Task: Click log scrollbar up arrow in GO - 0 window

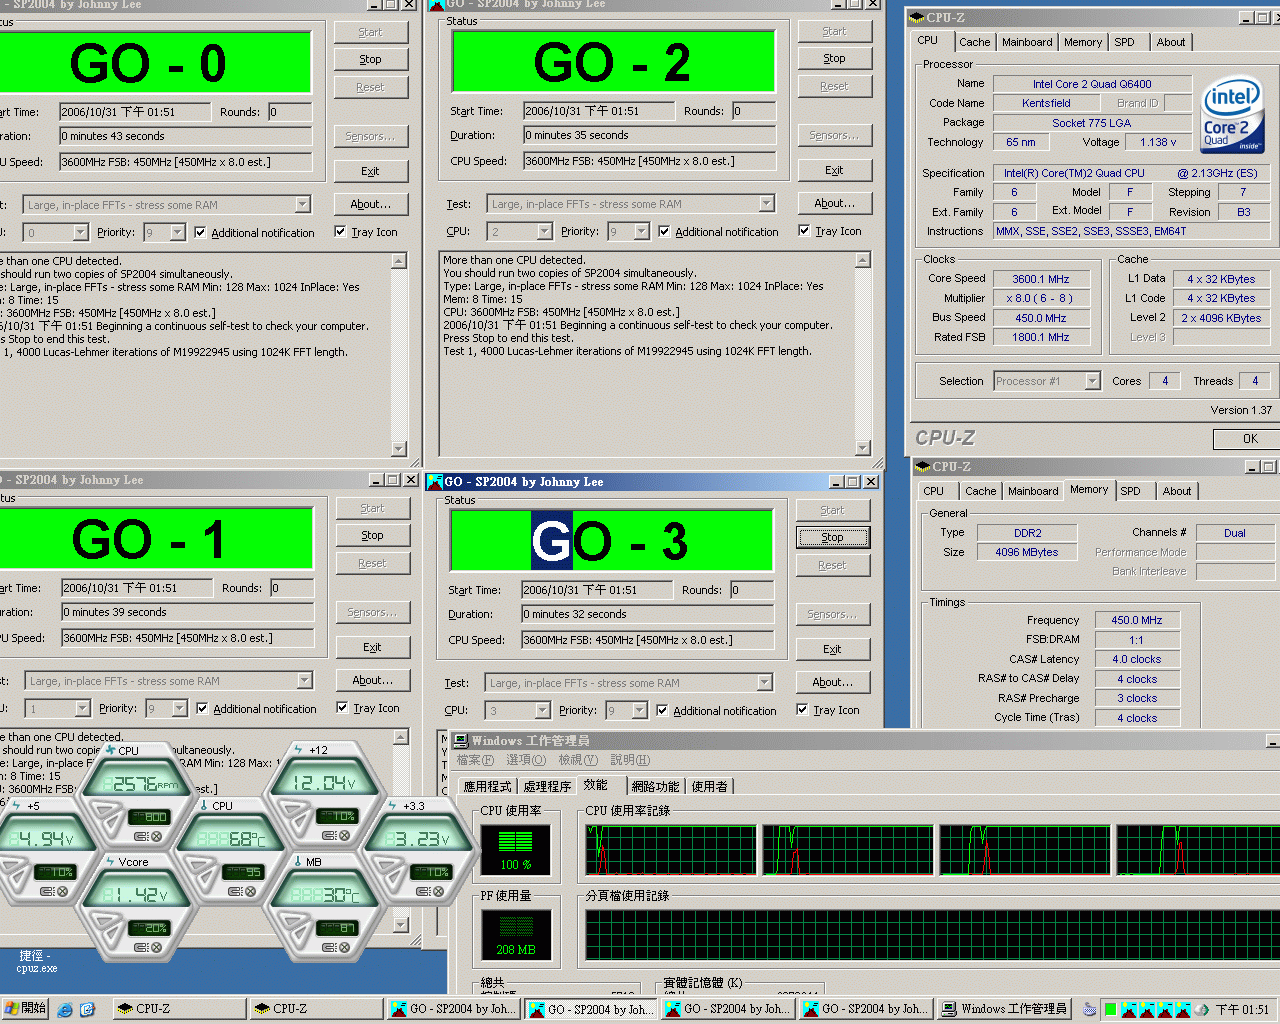Action: click(399, 261)
